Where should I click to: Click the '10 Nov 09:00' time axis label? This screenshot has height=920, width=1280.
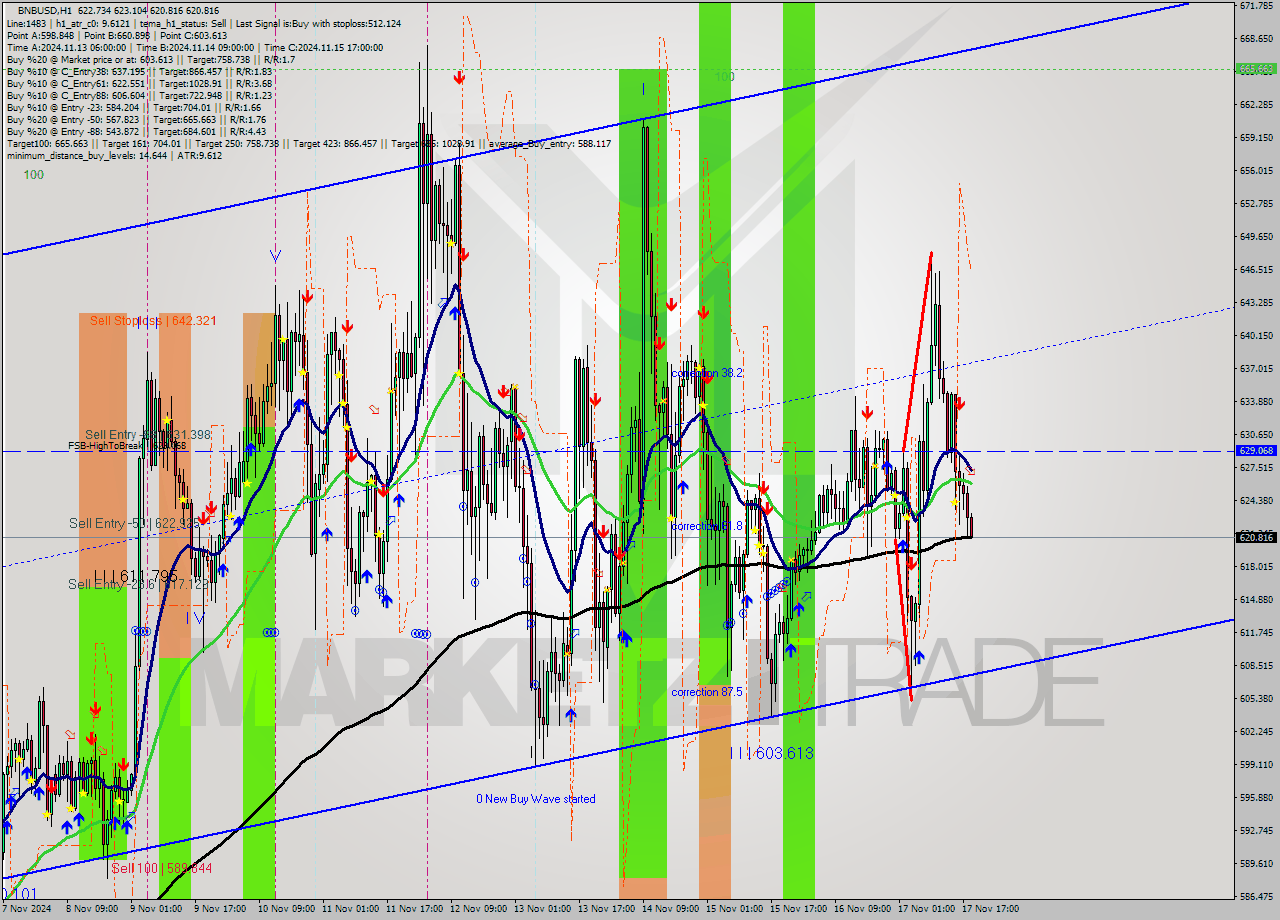[285, 909]
